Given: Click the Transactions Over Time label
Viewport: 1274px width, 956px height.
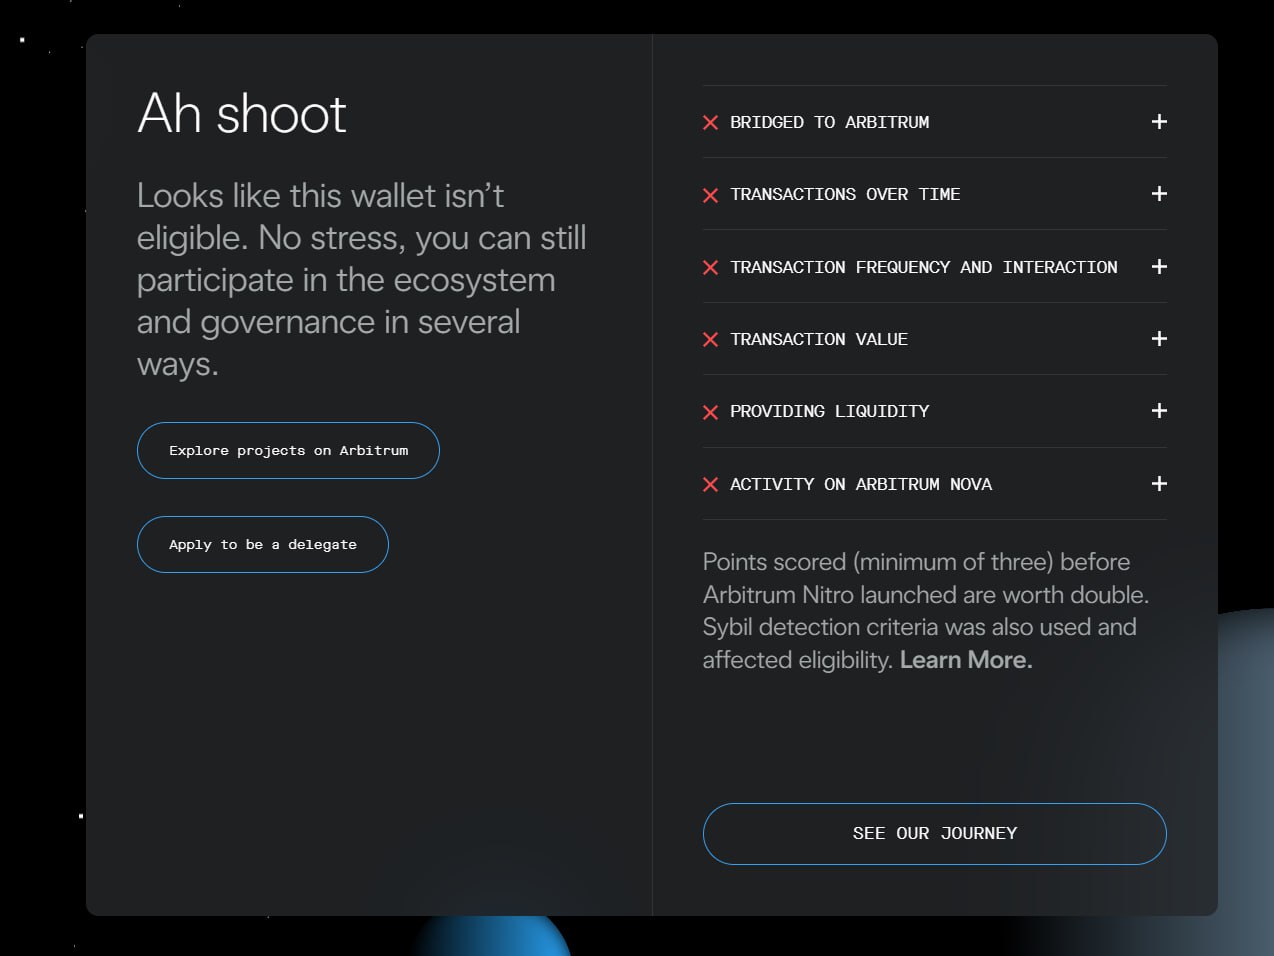Looking at the screenshot, I should point(845,194).
